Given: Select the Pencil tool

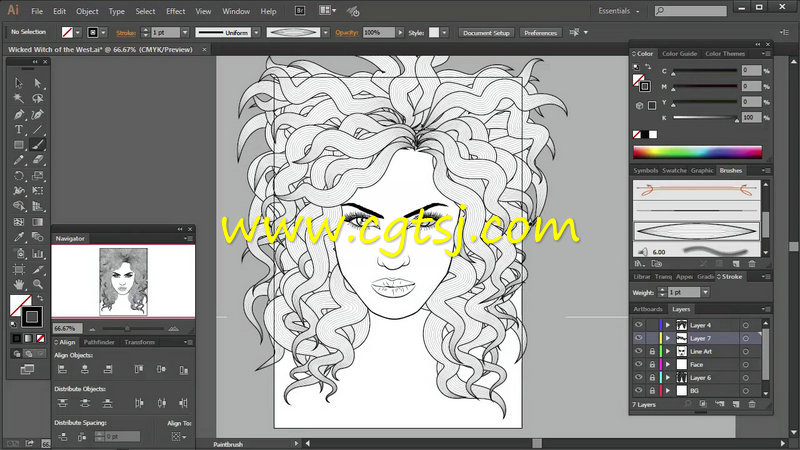Looking at the screenshot, I should (19, 160).
